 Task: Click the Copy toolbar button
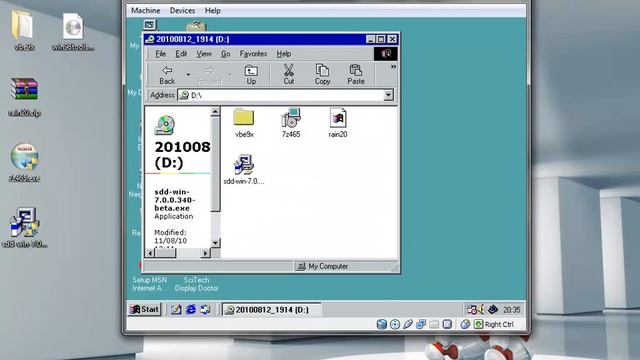[x=322, y=75]
